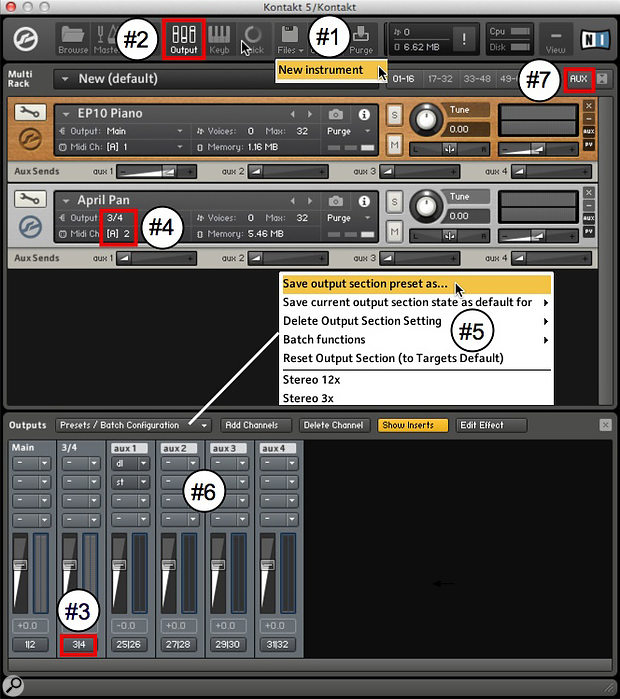This screenshot has width=620, height=699.
Task: Click 1|2 output assignment on Main channel
Action: tap(30, 644)
